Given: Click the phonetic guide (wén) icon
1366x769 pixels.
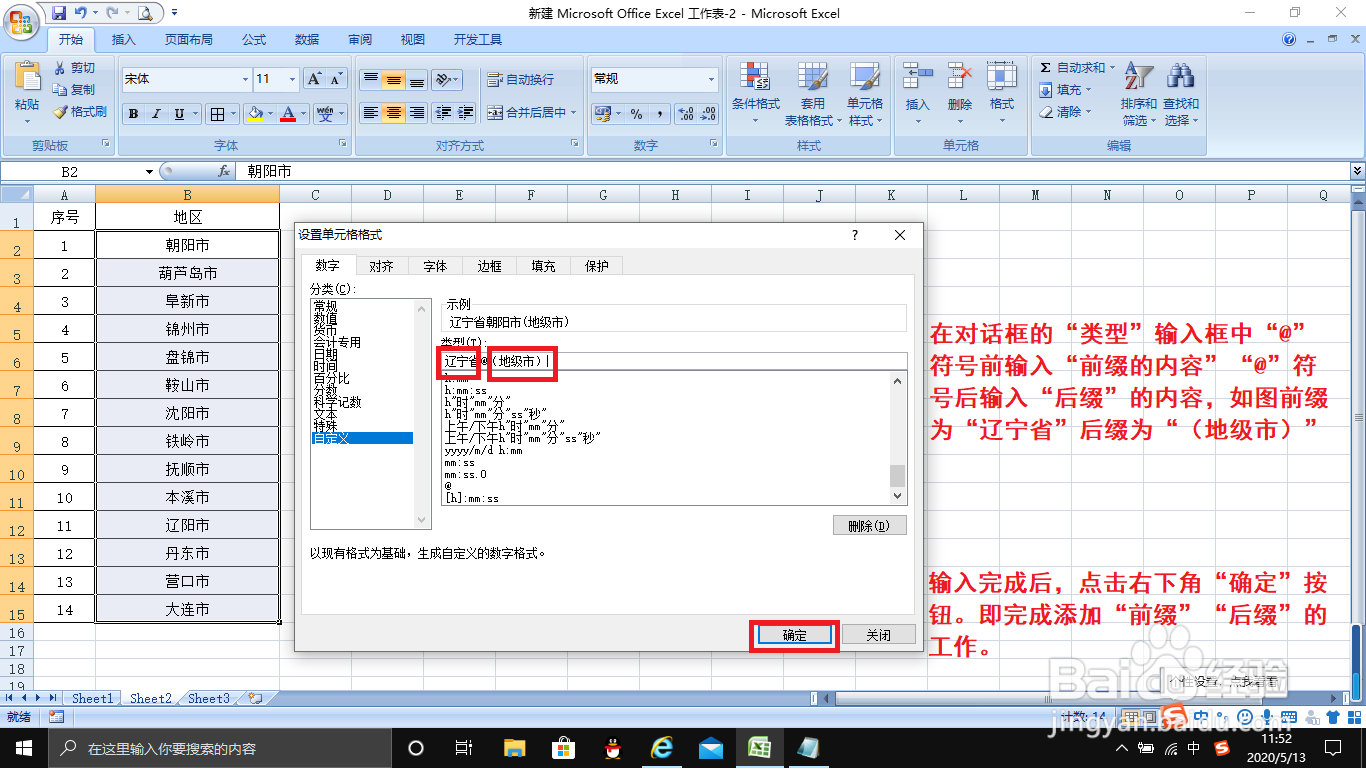Looking at the screenshot, I should 325,114.
